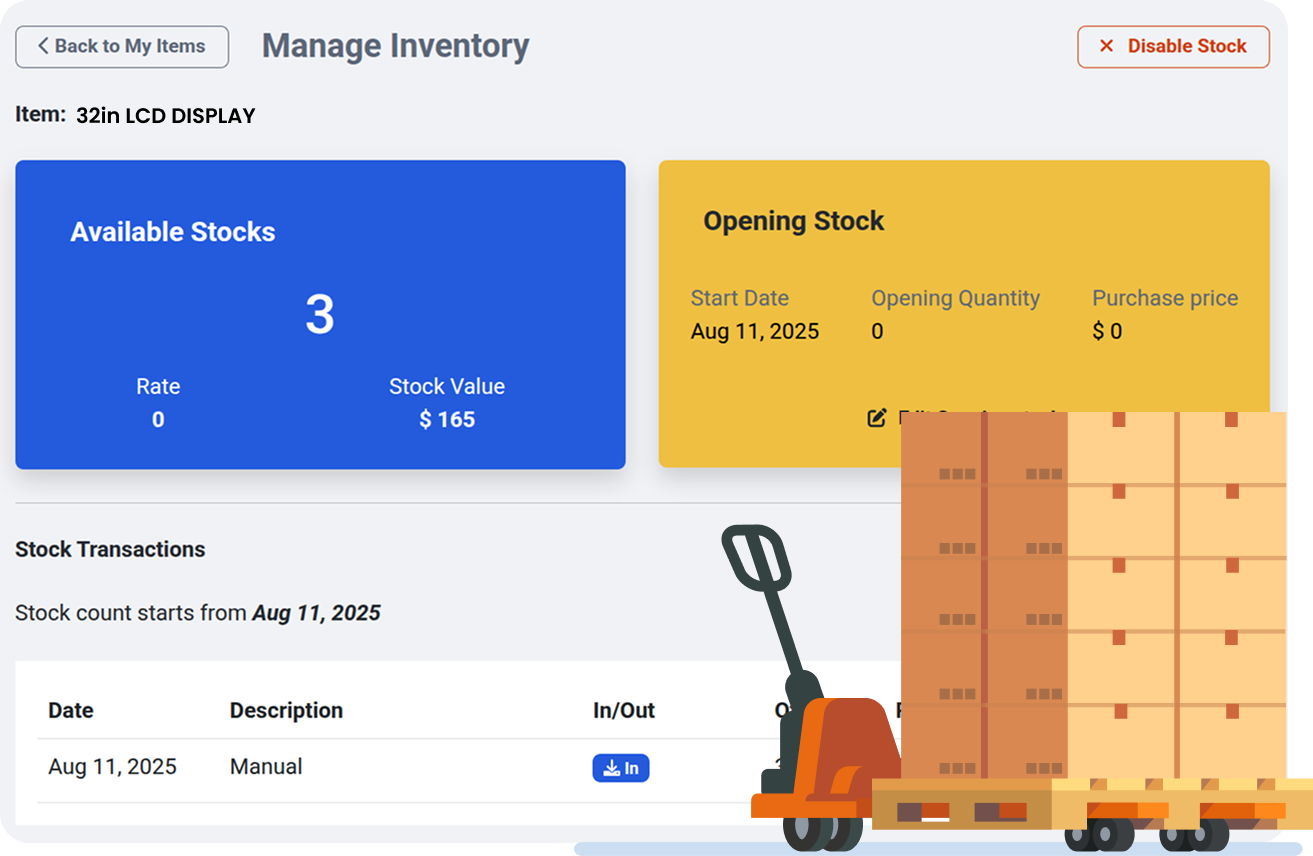Toggle Disable Stock for this item
Image resolution: width=1313 pixels, height=856 pixels.
click(x=1173, y=46)
